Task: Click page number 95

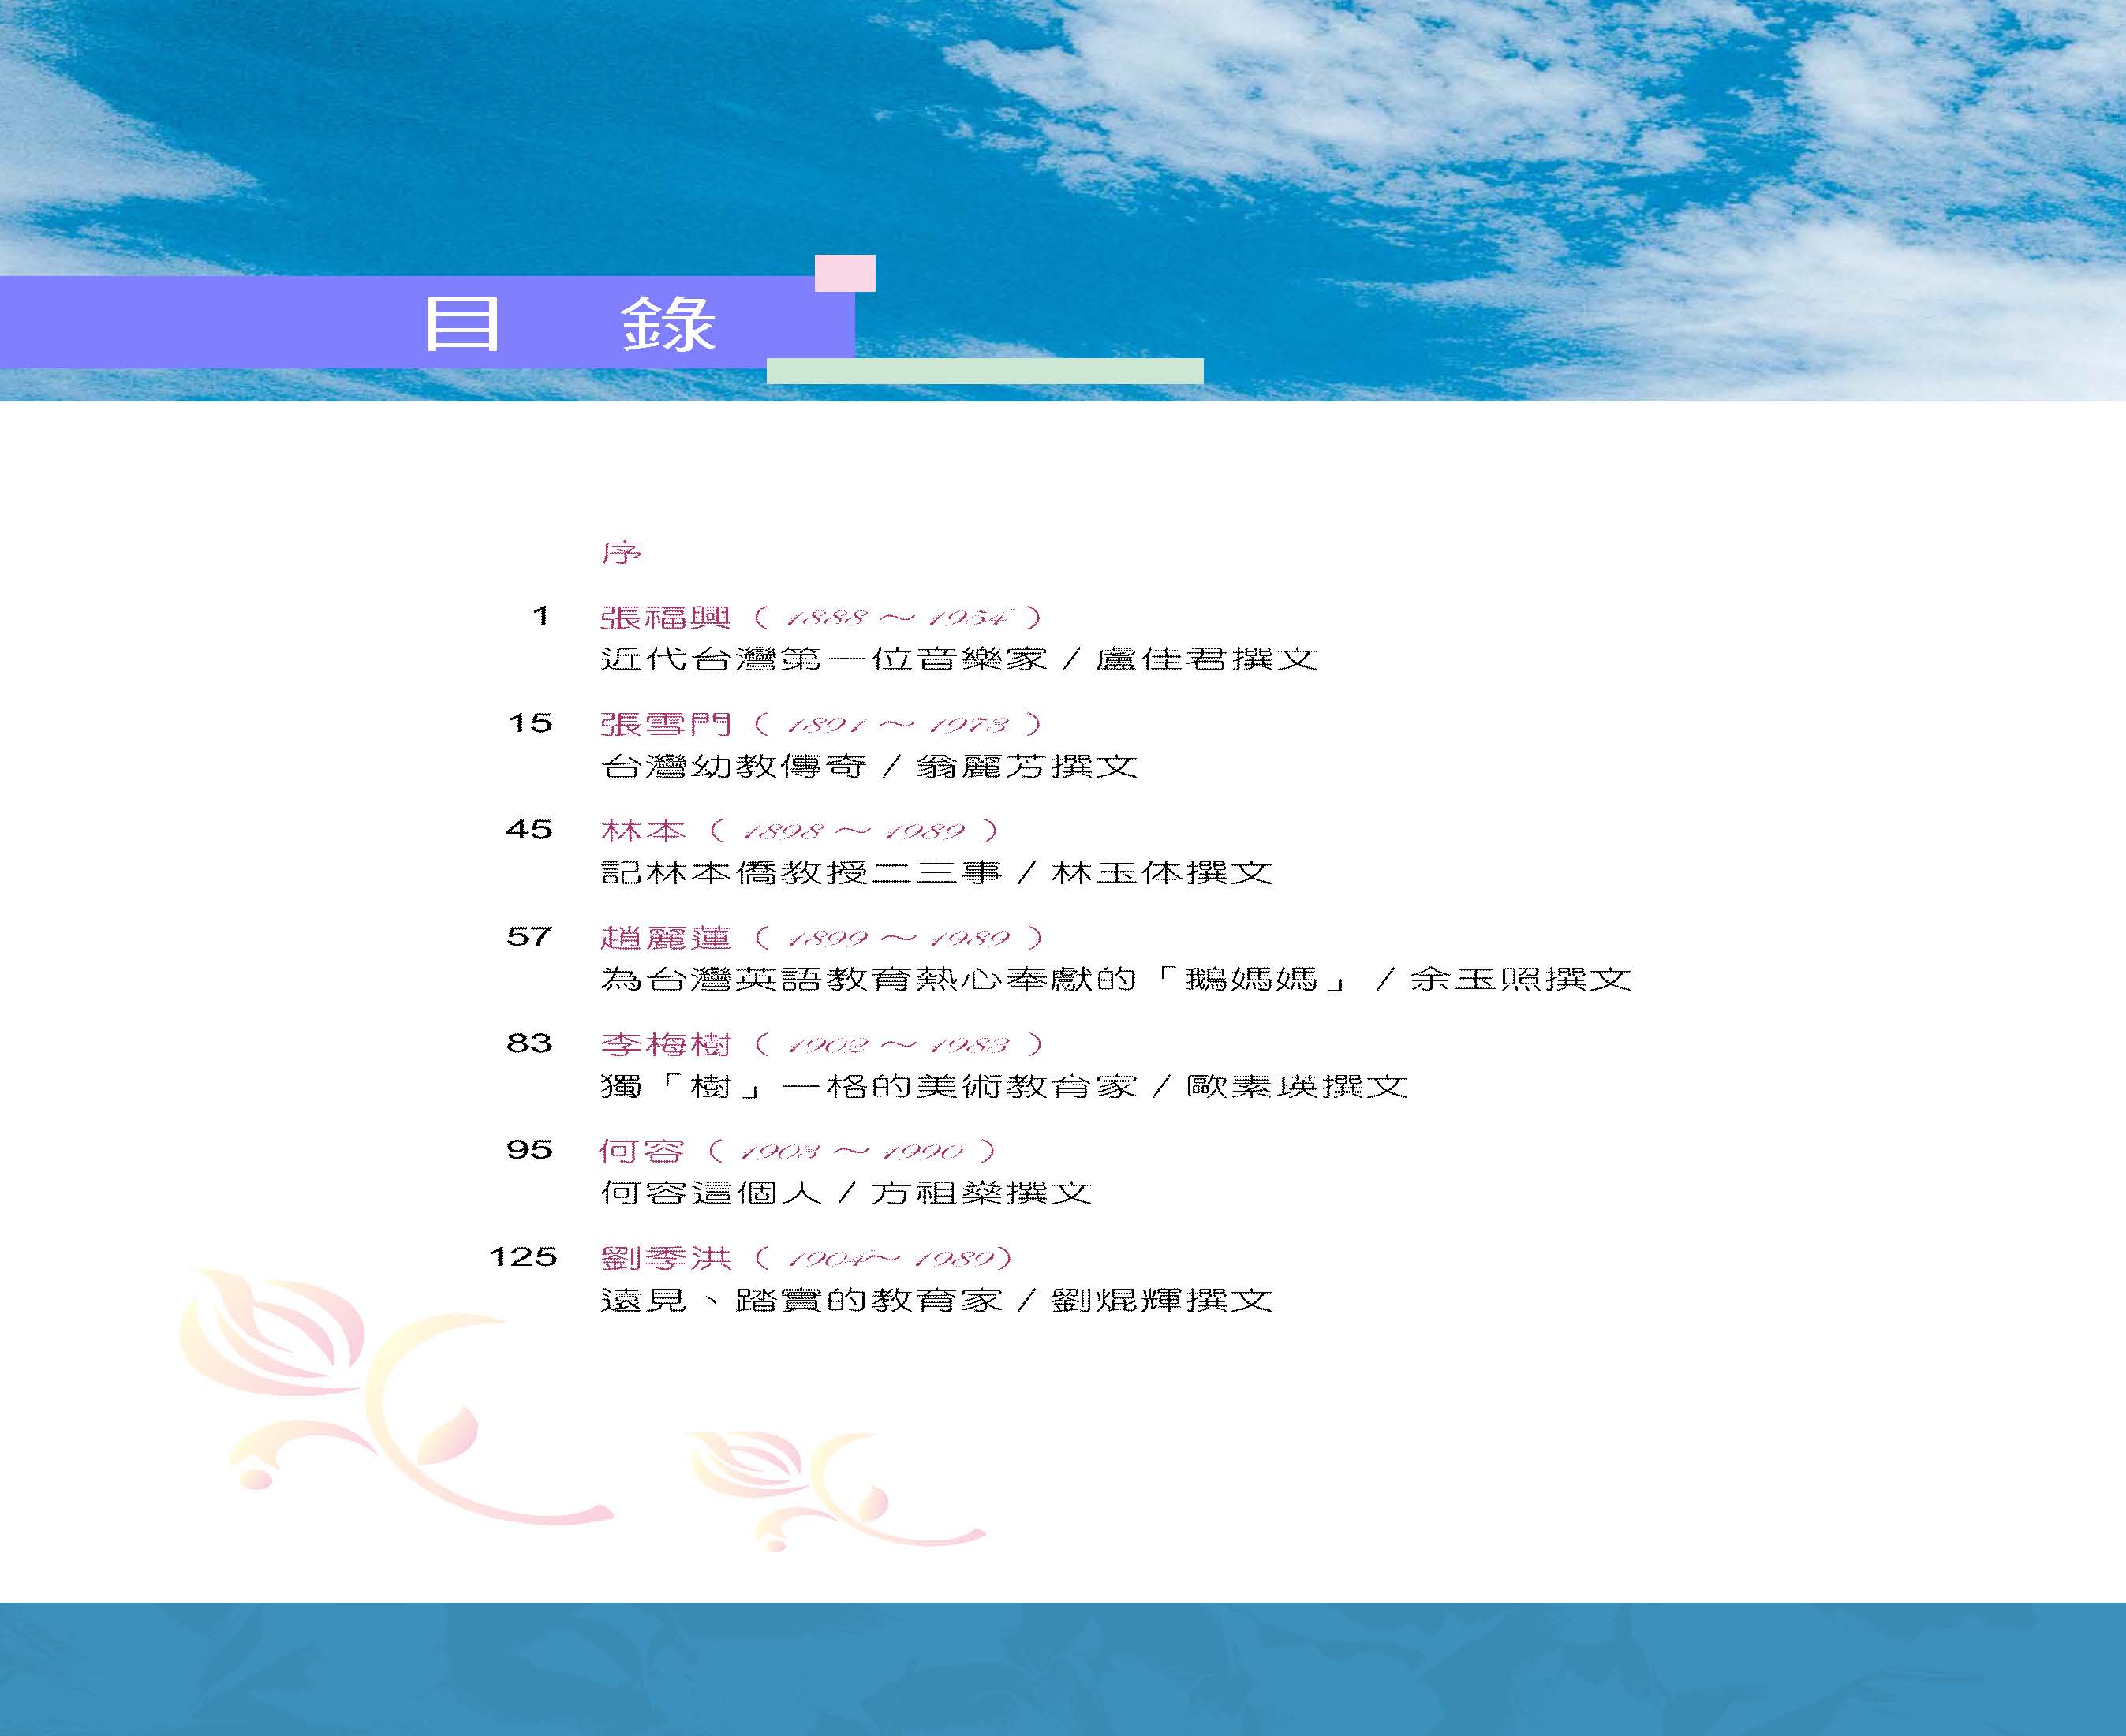Action: click(529, 1150)
